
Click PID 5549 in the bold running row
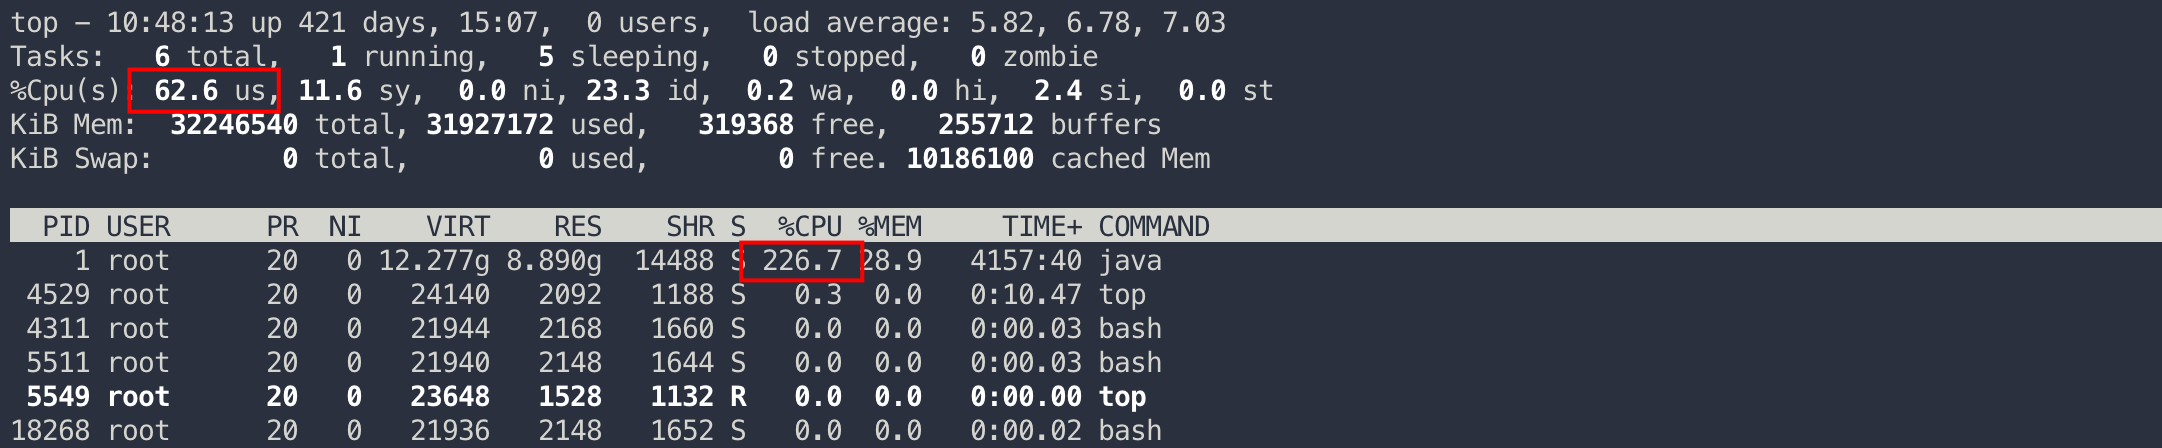58,397
